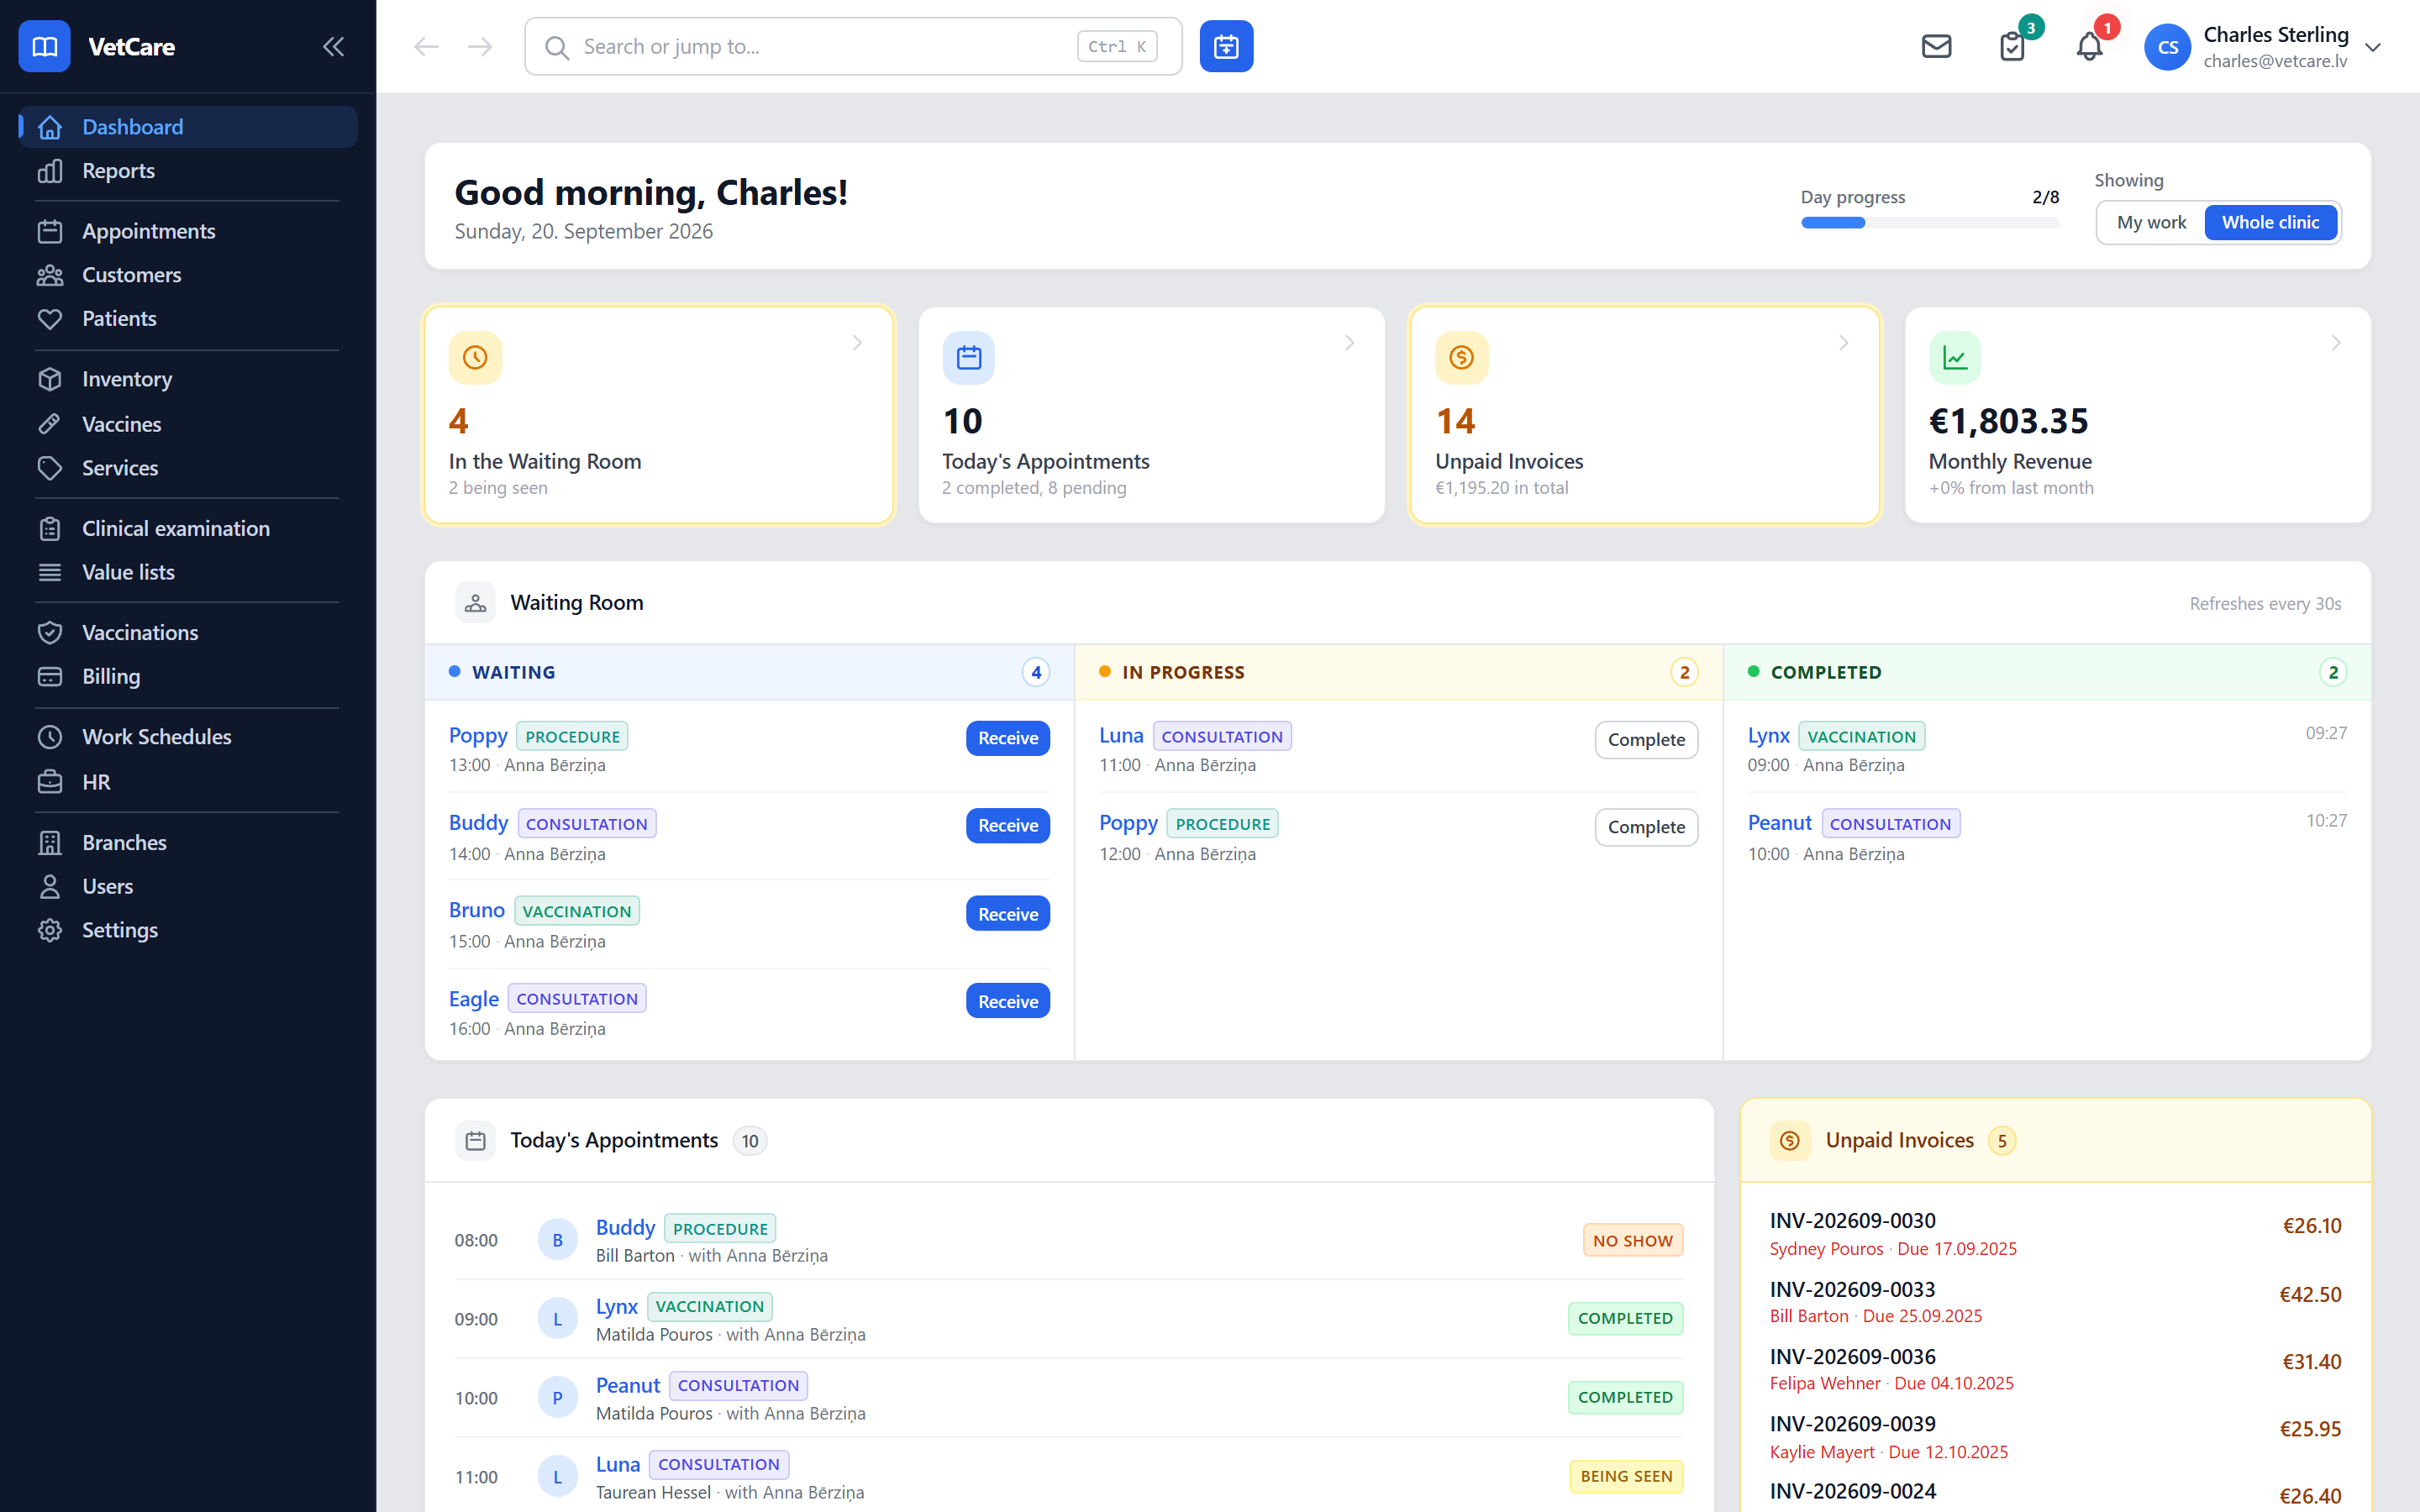
Task: Open invoice INV-202609-0030
Action: pos(1852,1221)
